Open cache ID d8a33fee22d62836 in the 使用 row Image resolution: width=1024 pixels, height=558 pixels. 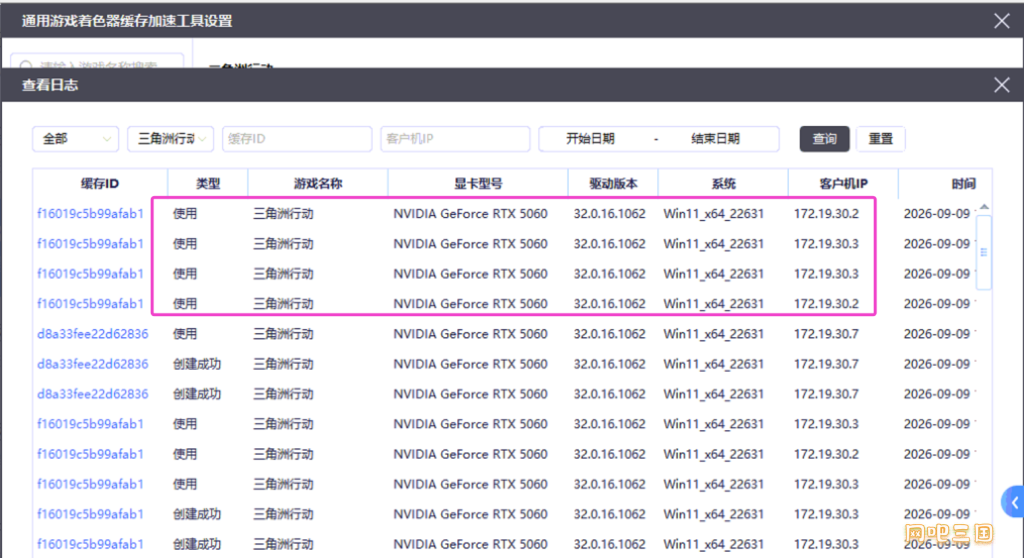(93, 334)
